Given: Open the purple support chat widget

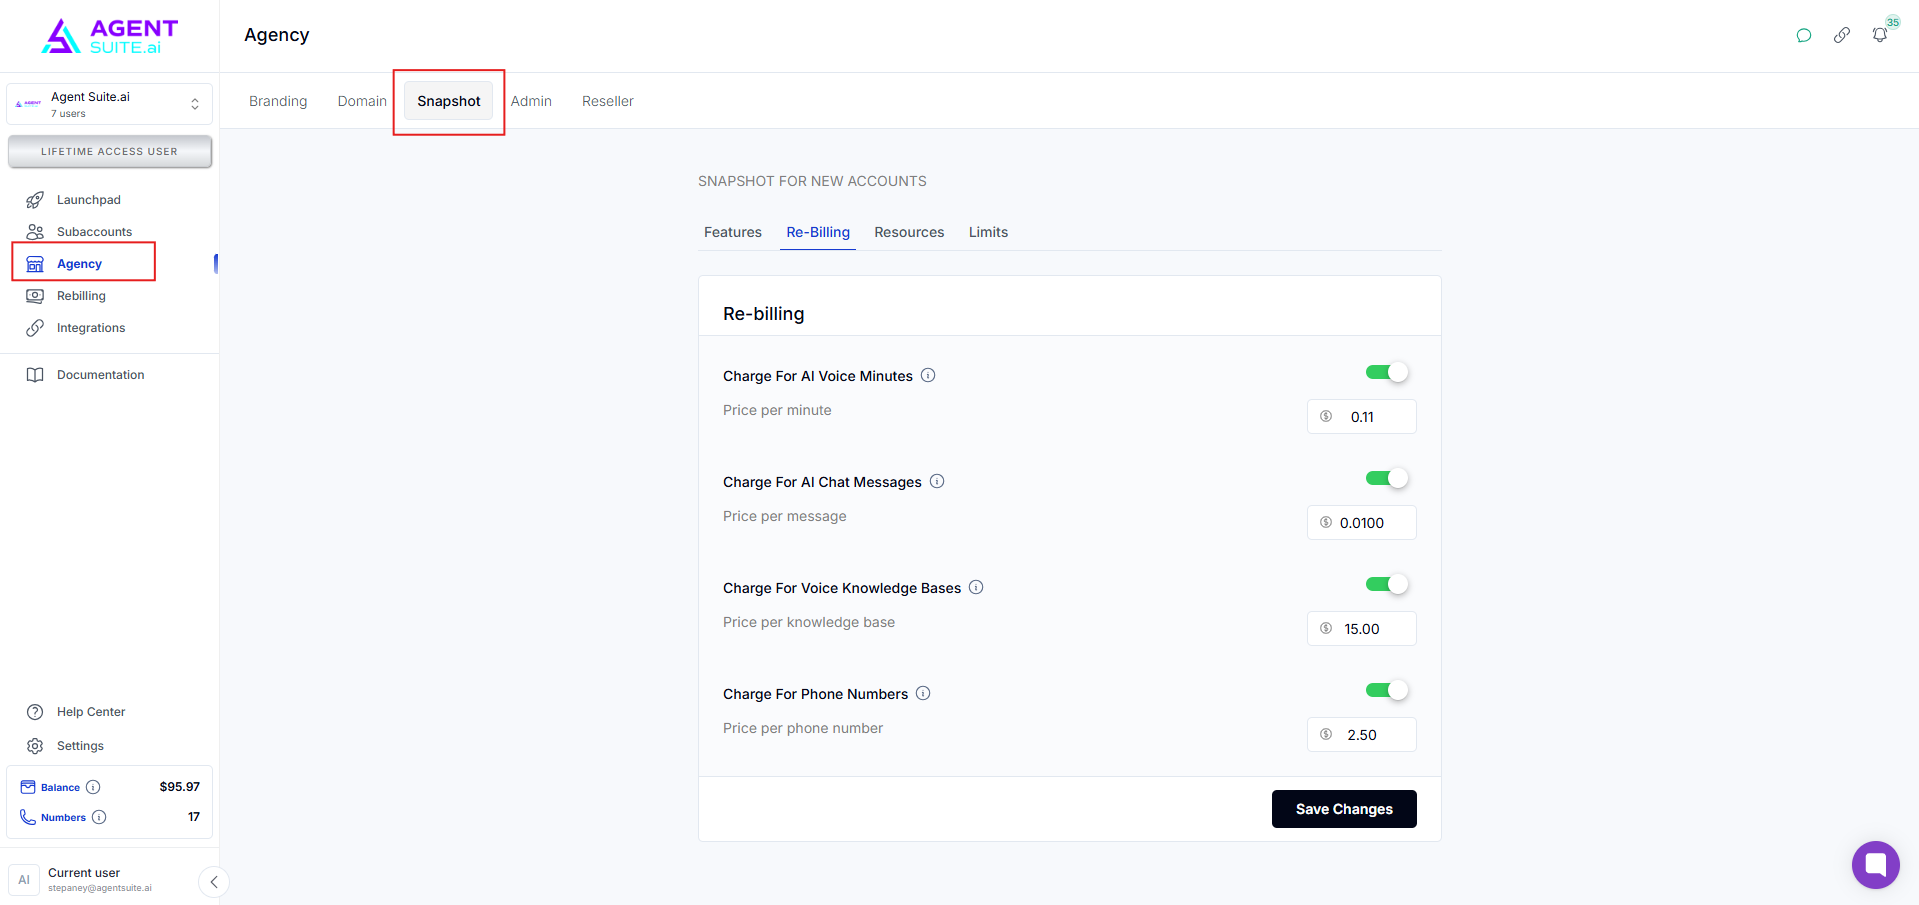Looking at the screenshot, I should (x=1875, y=865).
